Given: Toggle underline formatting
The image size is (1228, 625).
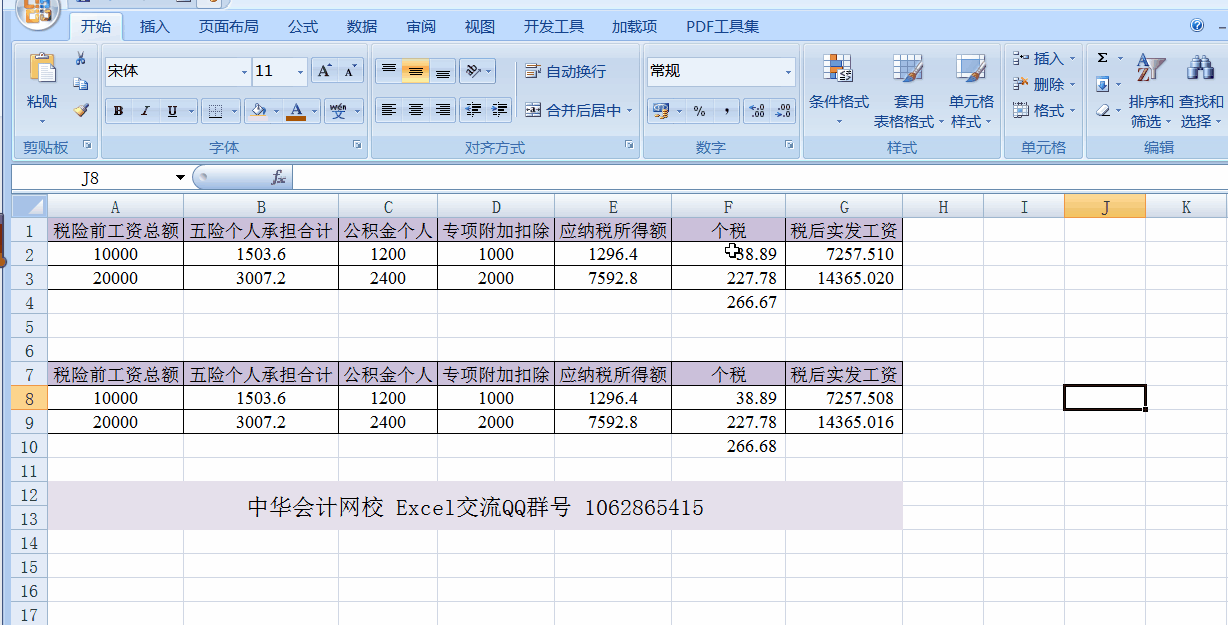Looking at the screenshot, I should coord(172,111).
